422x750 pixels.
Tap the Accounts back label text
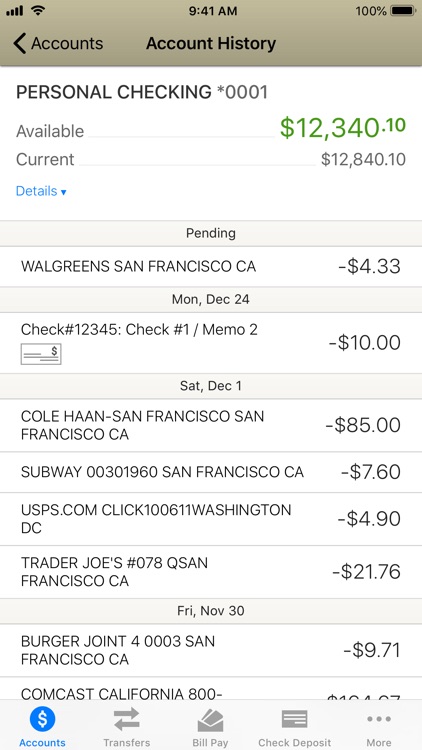pos(67,44)
